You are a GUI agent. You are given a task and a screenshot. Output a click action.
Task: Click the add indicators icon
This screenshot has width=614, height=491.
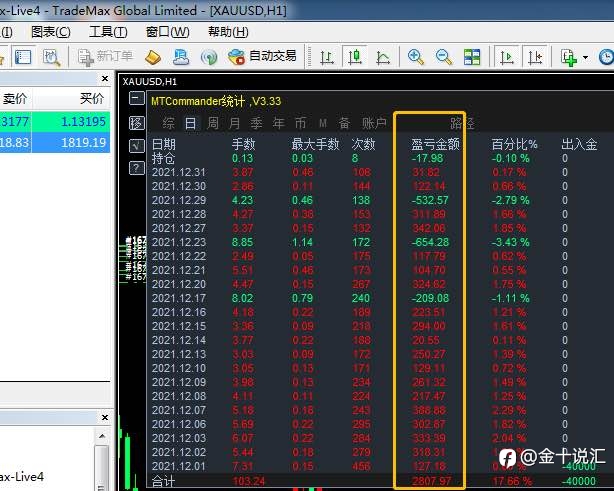(x=569, y=57)
